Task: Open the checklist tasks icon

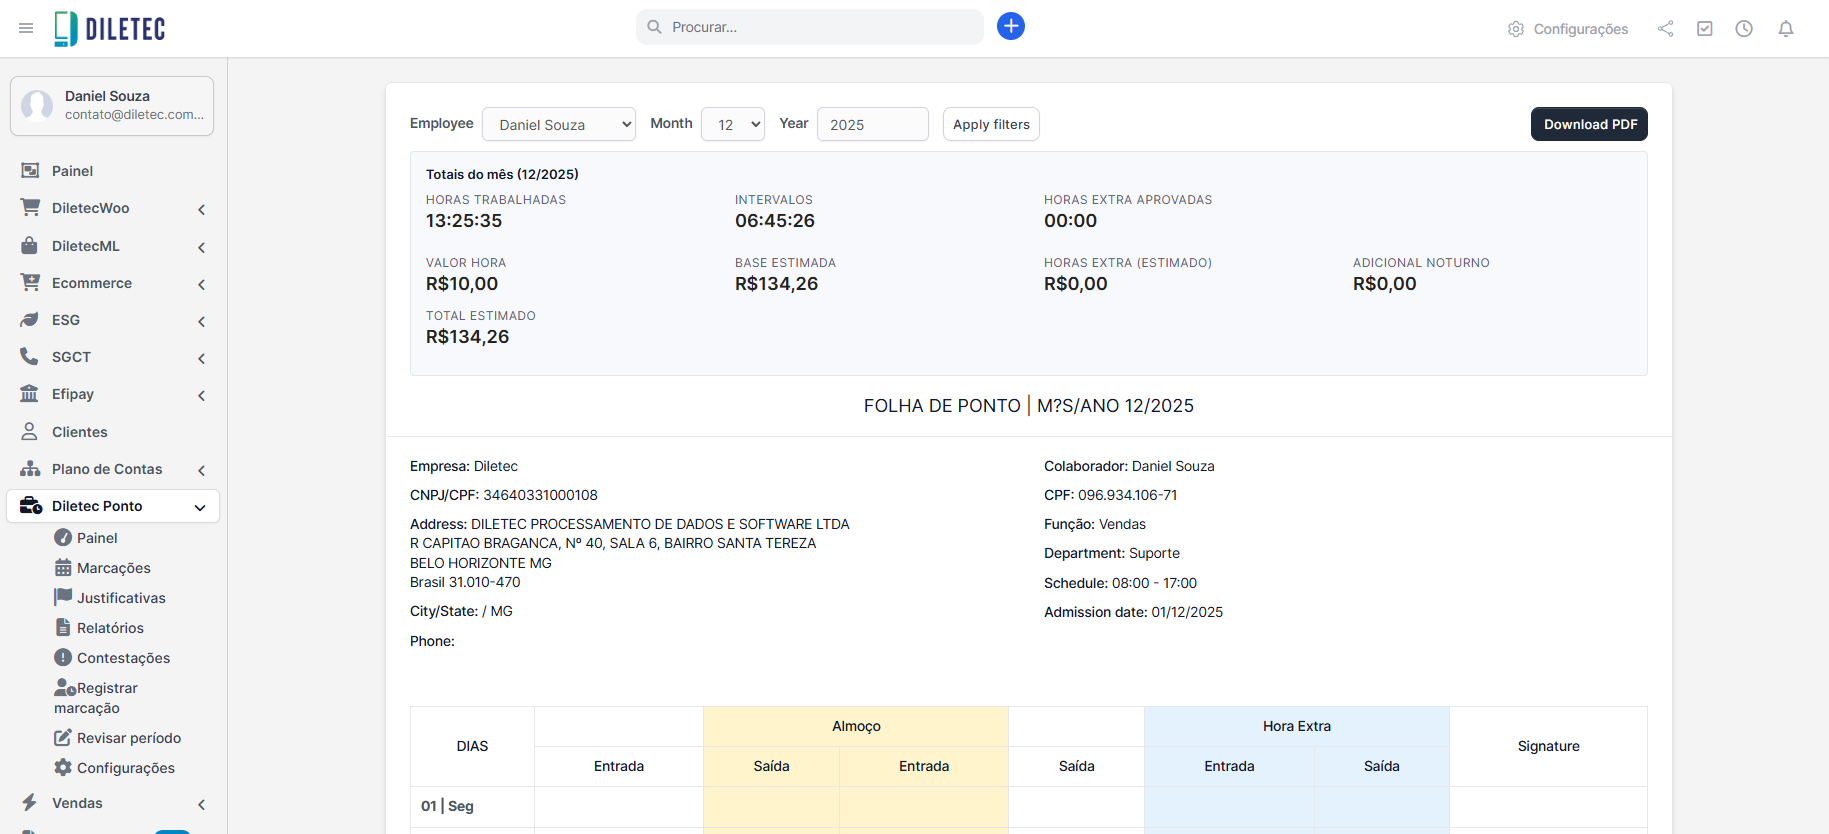Action: (1705, 29)
